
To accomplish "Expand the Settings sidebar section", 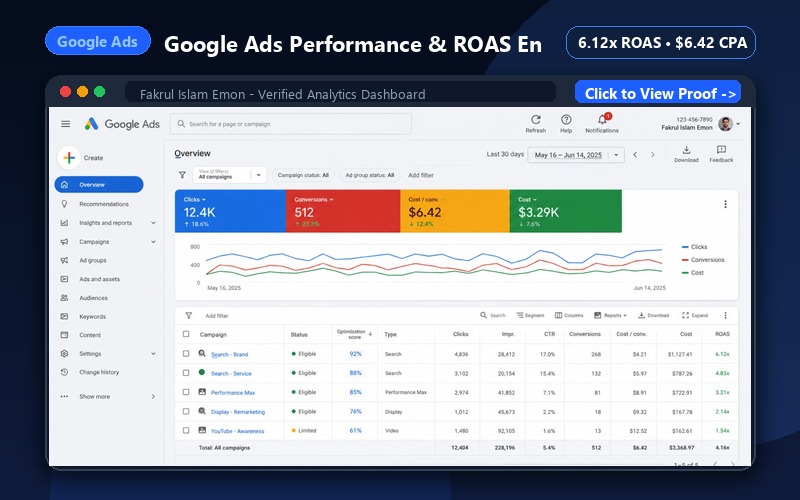I will click(153, 354).
